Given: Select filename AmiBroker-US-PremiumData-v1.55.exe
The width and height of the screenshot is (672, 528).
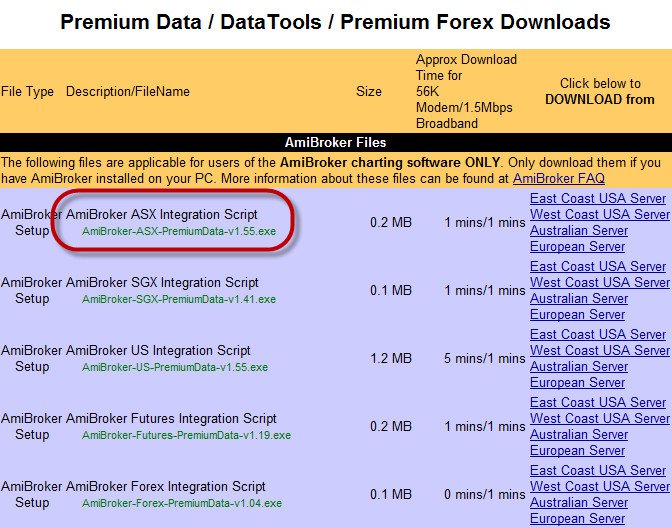Looking at the screenshot, I should [x=175, y=367].
